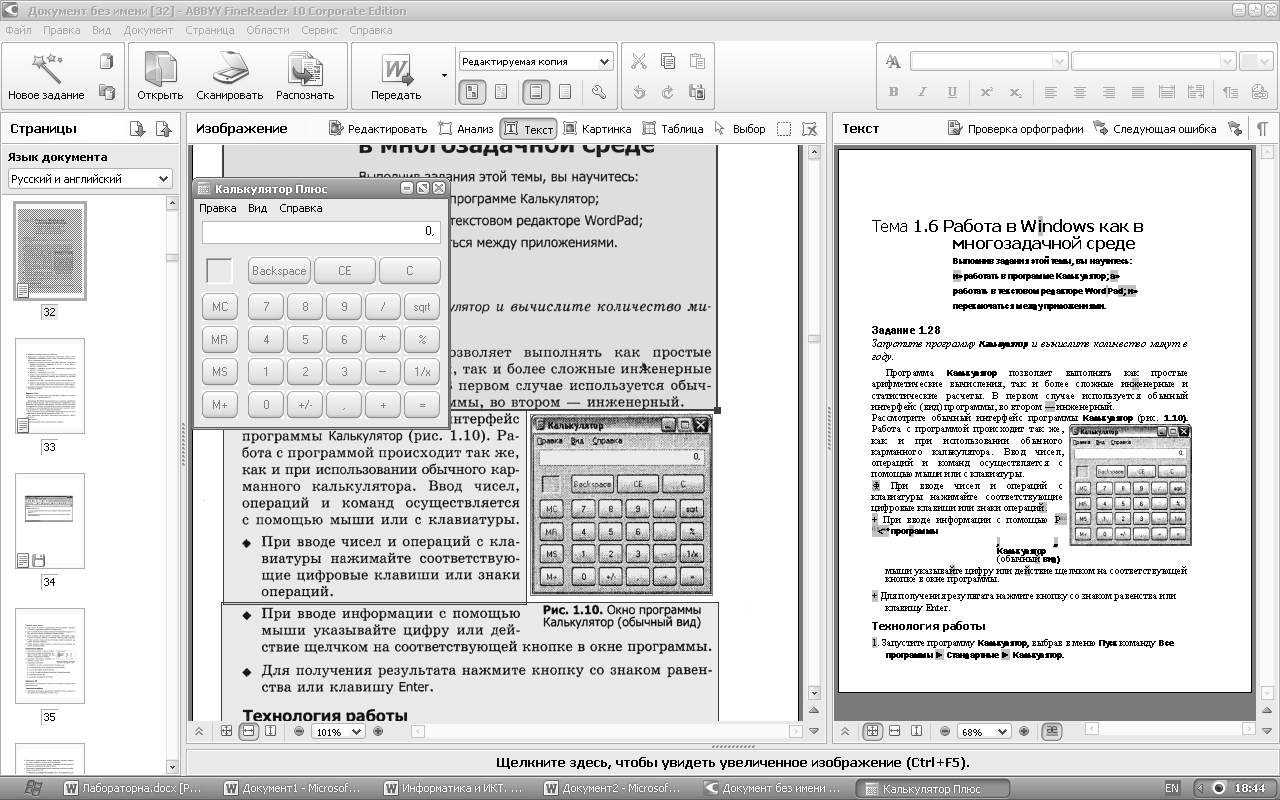This screenshot has width=1280, height=800.
Task: Open the empty font size dropdown
Action: click(x=1152, y=61)
